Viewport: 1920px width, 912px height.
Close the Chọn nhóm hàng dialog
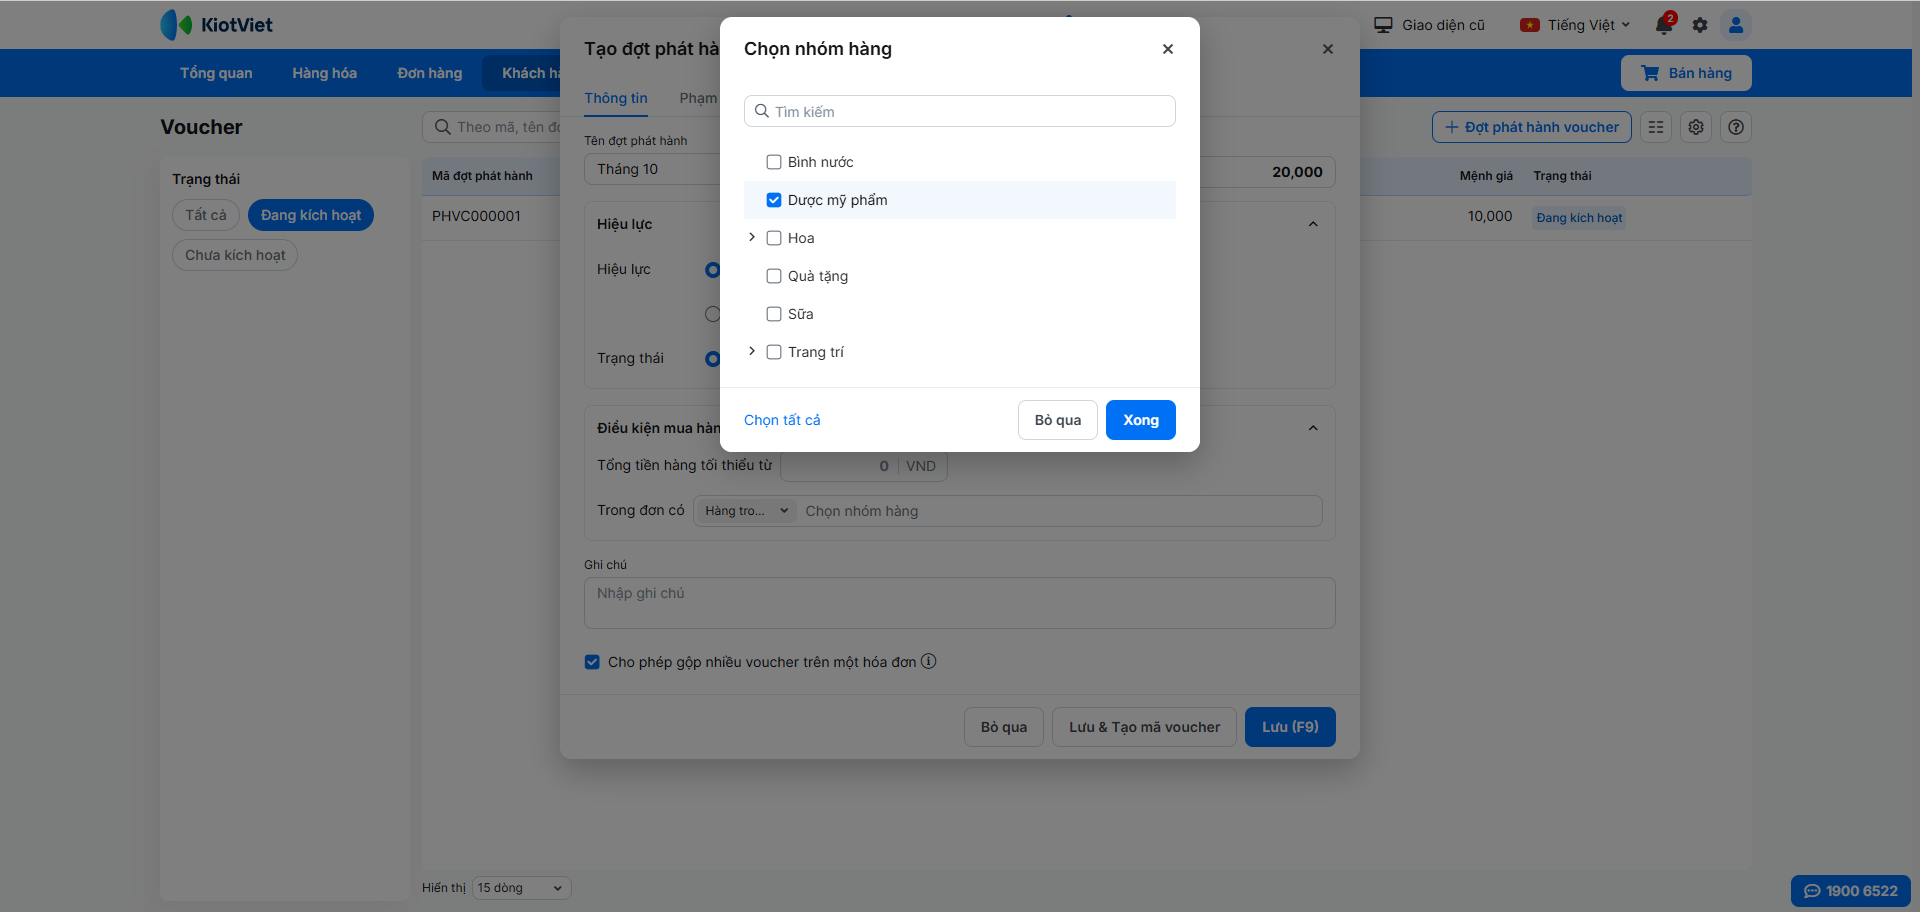click(x=1167, y=49)
